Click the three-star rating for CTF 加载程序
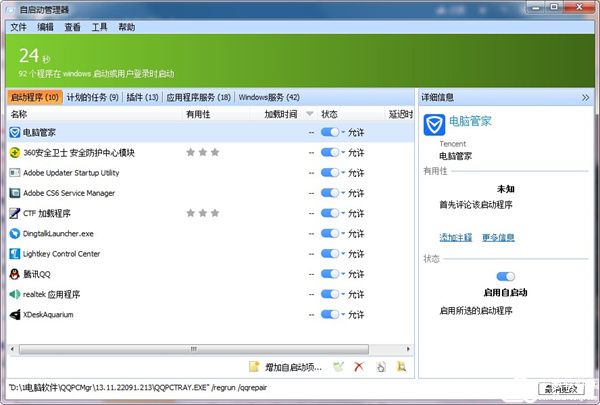 (203, 213)
